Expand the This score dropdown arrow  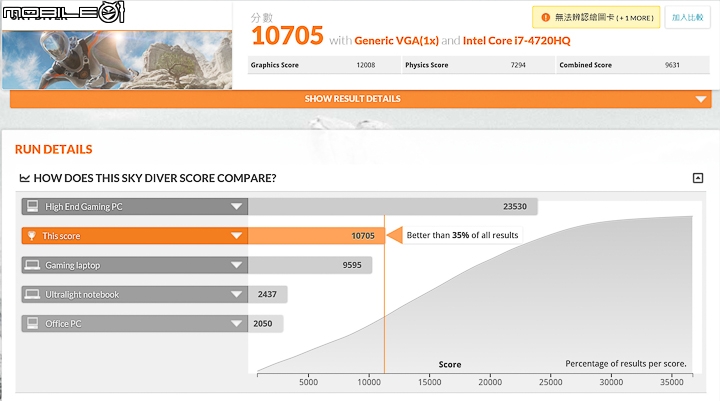pos(236,236)
